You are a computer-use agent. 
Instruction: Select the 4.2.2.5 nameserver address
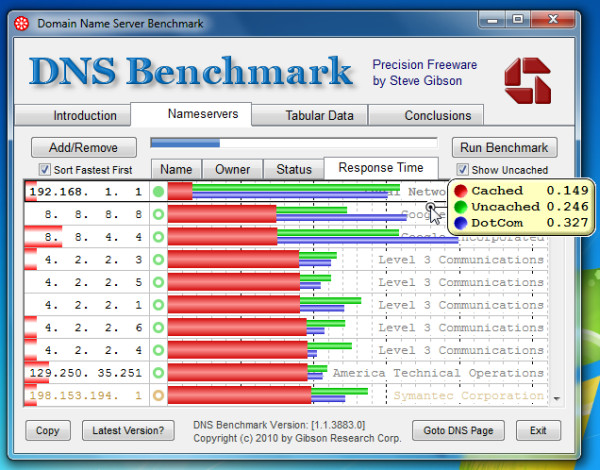93,282
